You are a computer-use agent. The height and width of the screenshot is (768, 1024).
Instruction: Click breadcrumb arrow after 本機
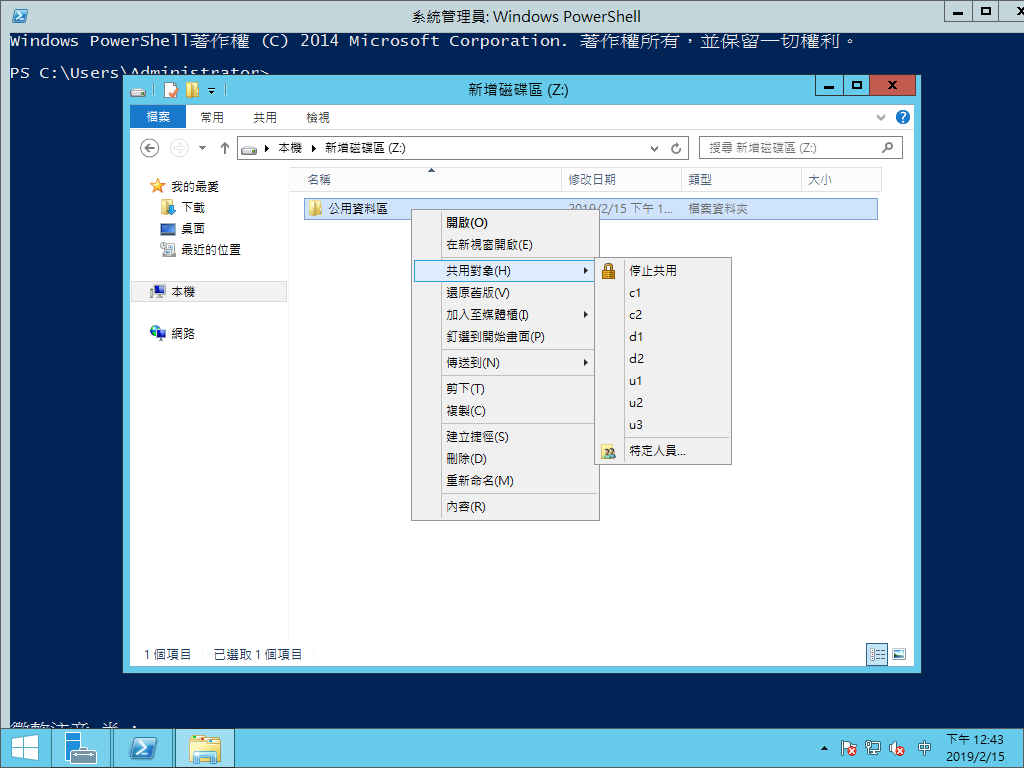coord(313,148)
